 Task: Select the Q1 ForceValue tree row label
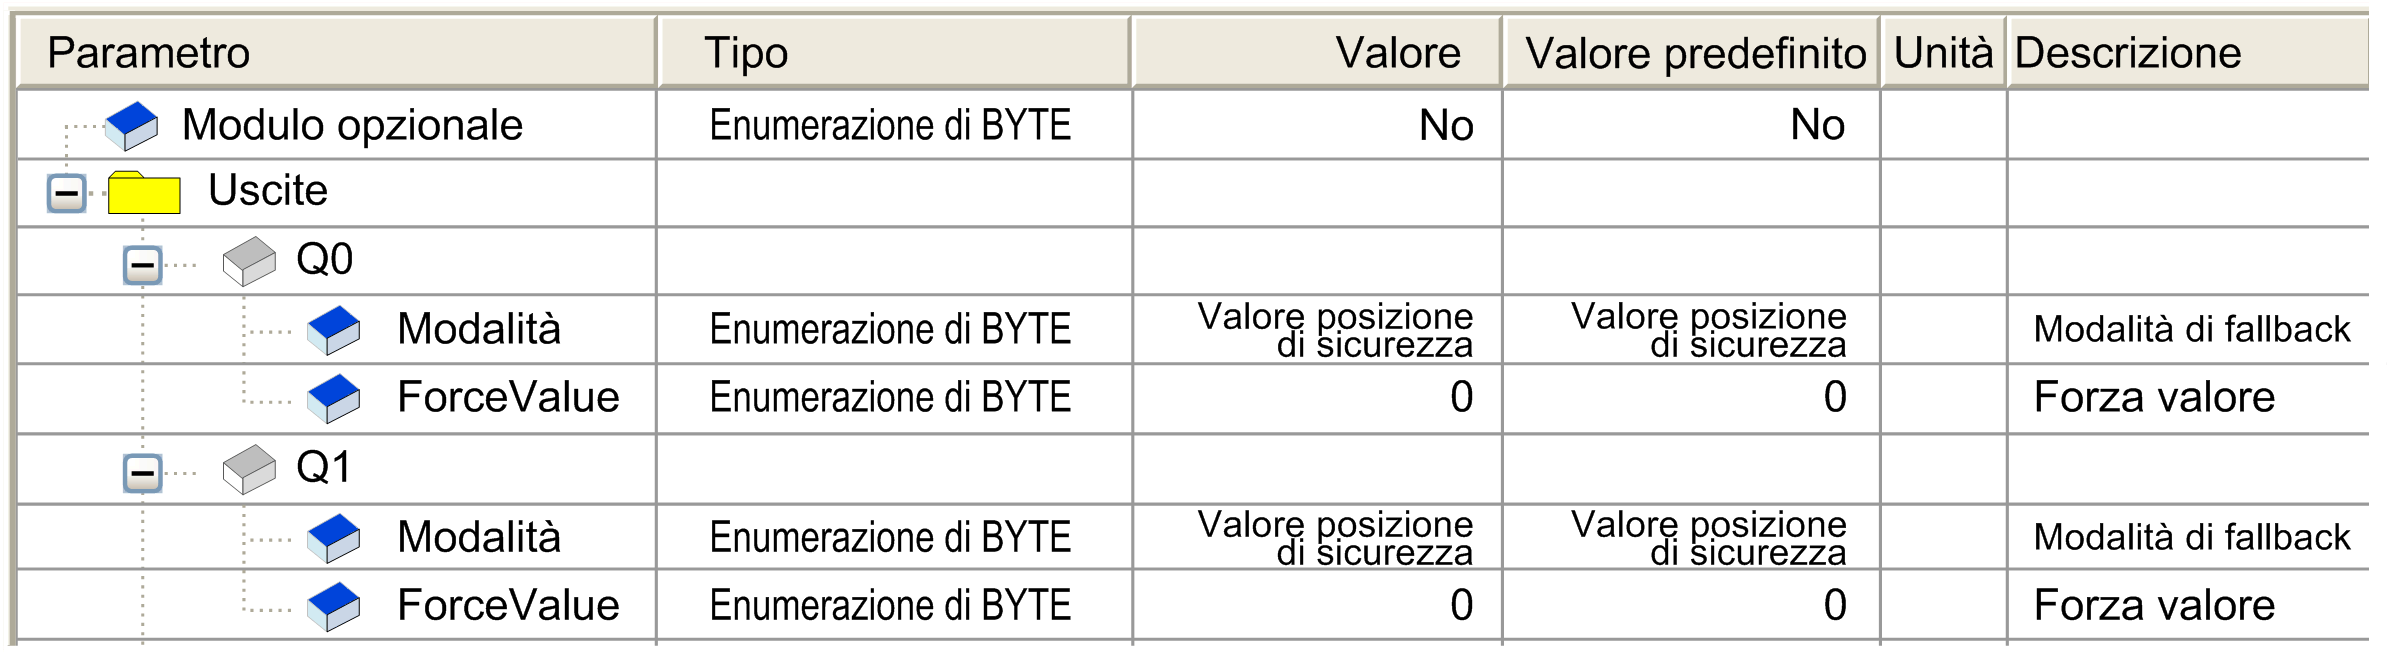[x=508, y=606]
